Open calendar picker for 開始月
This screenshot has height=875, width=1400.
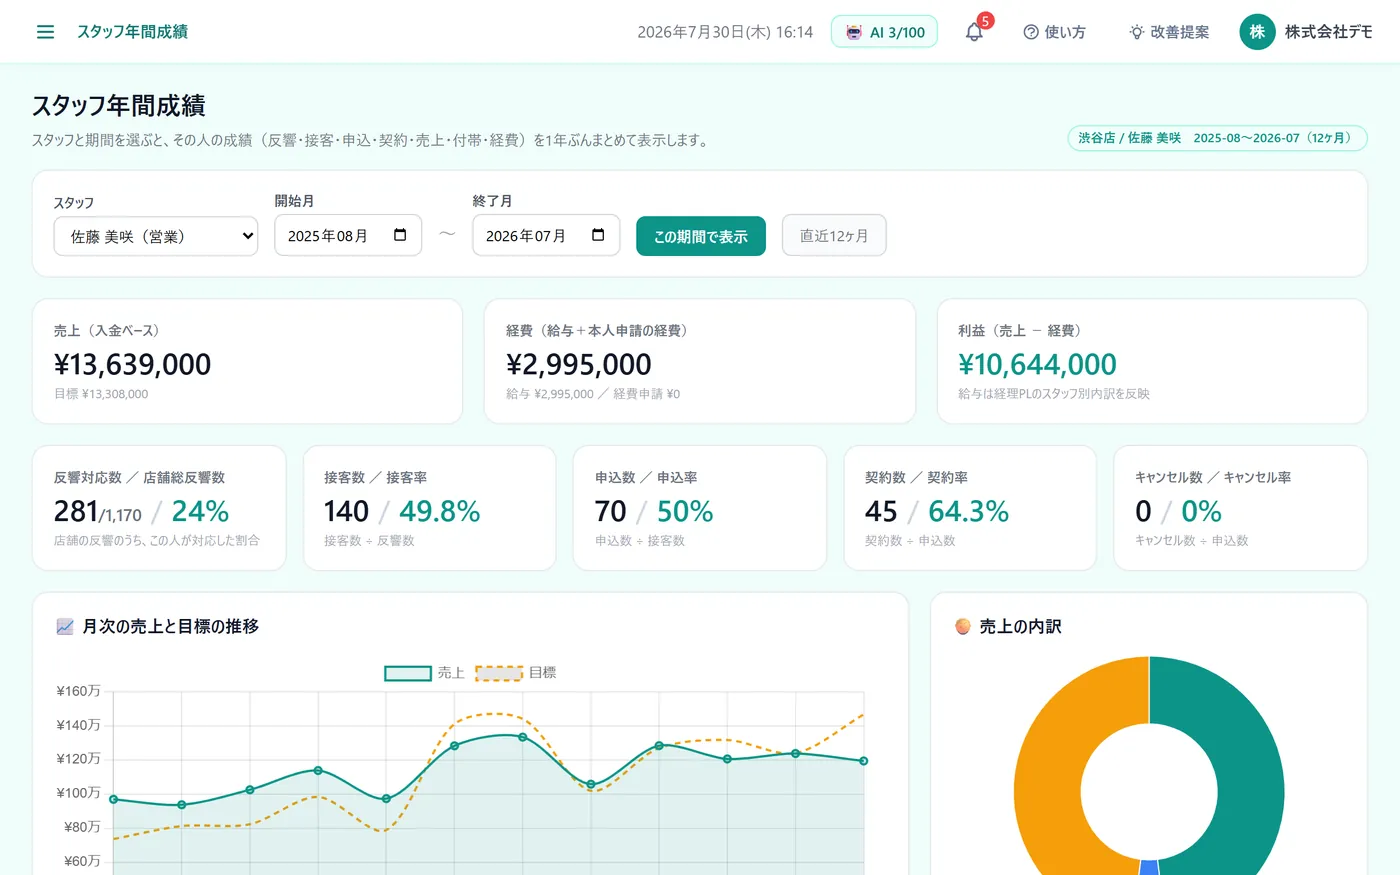click(x=400, y=235)
